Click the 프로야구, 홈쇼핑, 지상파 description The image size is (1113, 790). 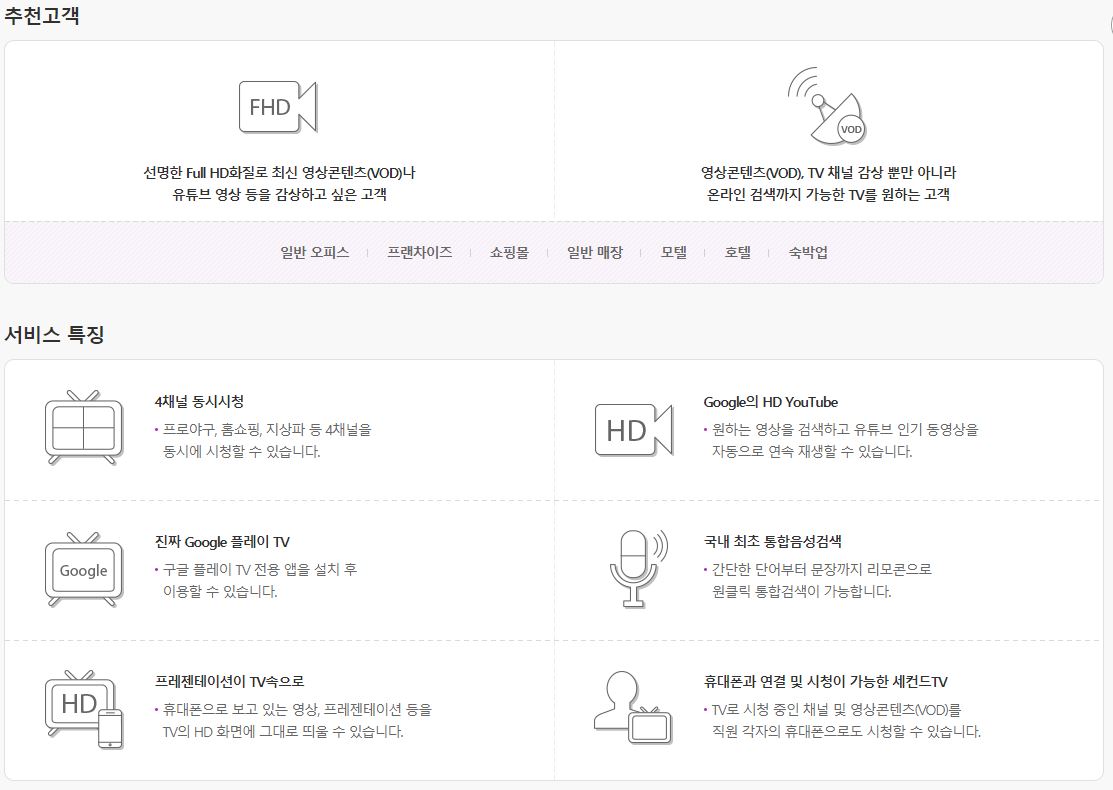click(267, 429)
